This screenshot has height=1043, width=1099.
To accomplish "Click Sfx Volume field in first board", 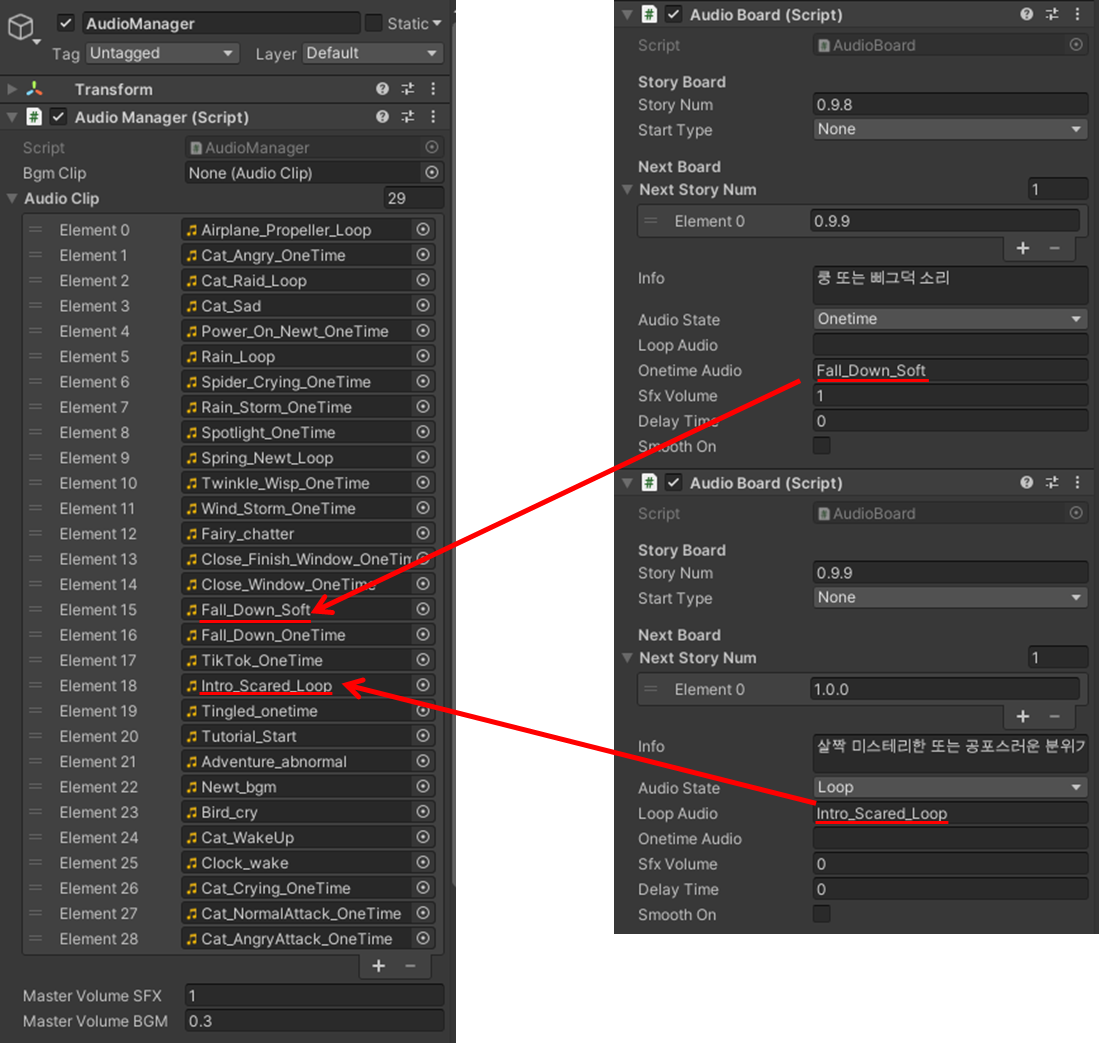I will tap(950, 395).
